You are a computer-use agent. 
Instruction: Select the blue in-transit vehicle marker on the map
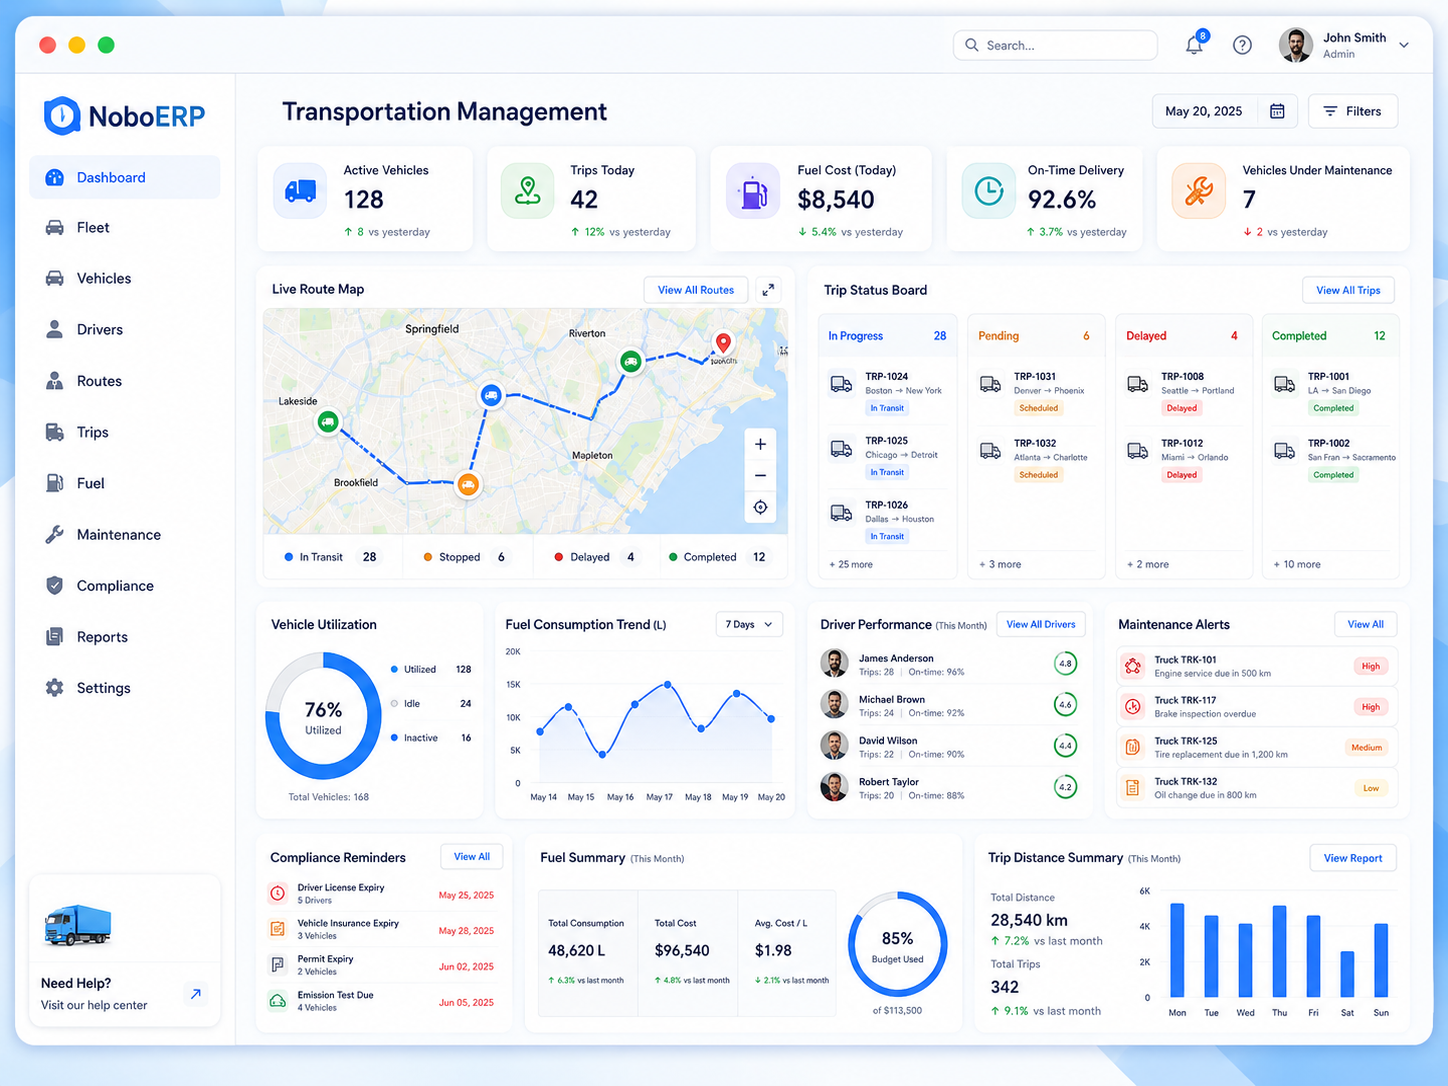pos(490,396)
